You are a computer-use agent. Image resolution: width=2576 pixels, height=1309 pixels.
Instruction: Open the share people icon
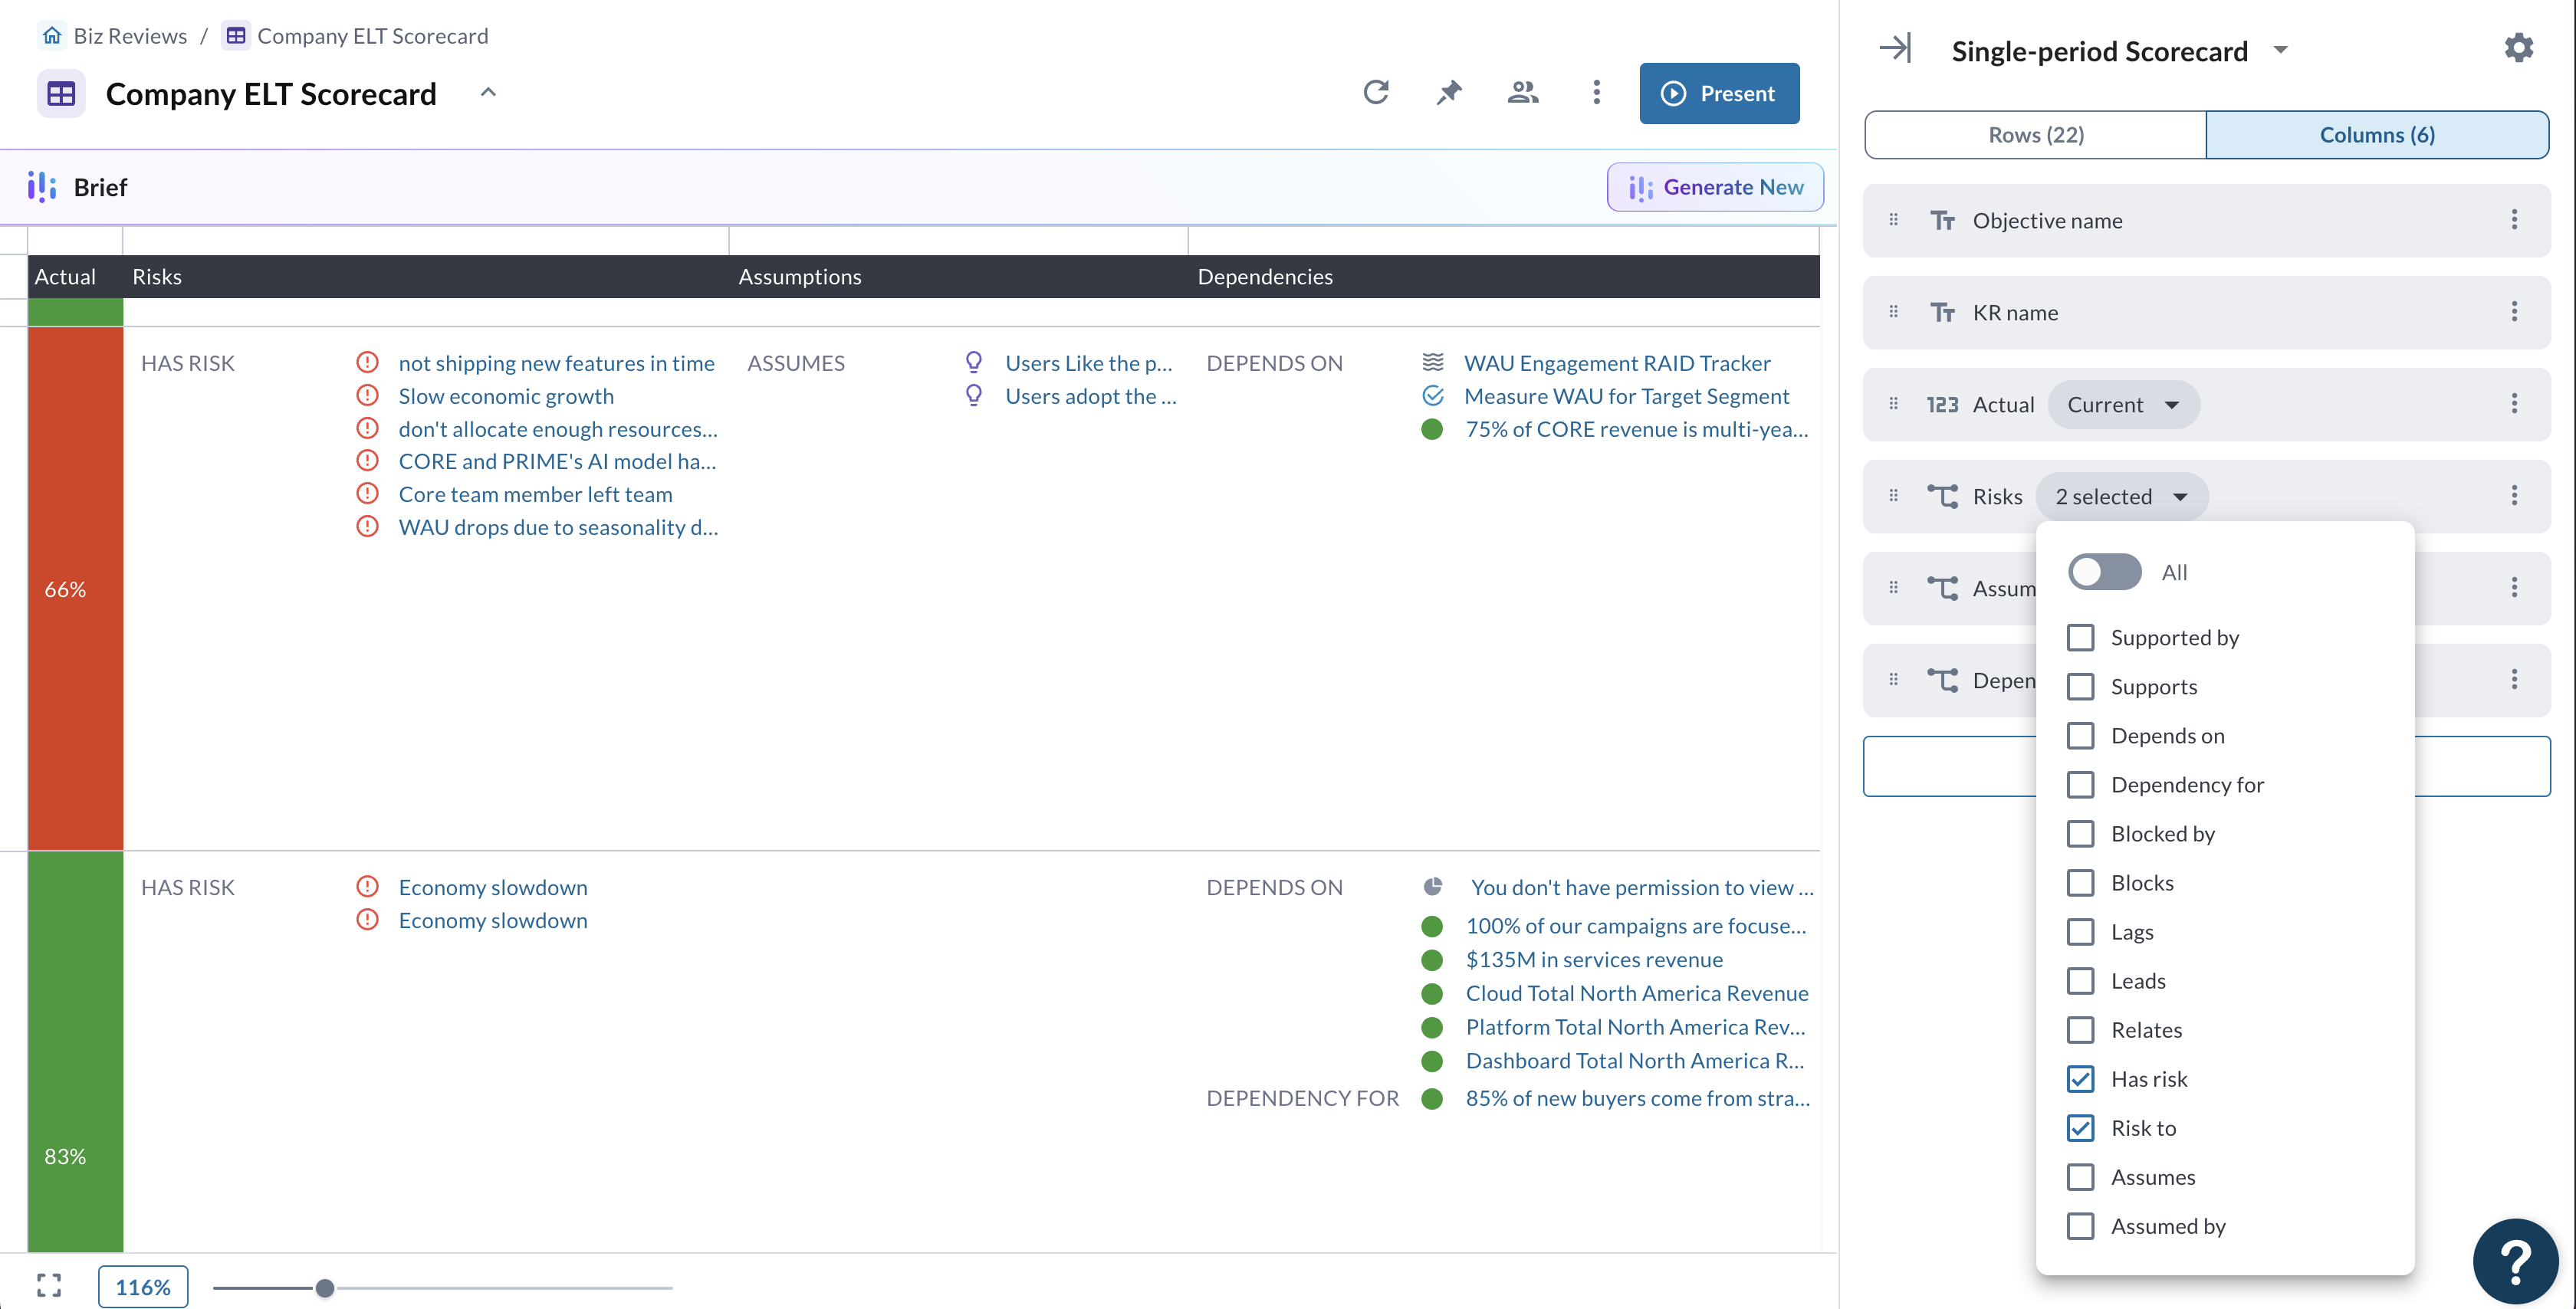click(1522, 93)
